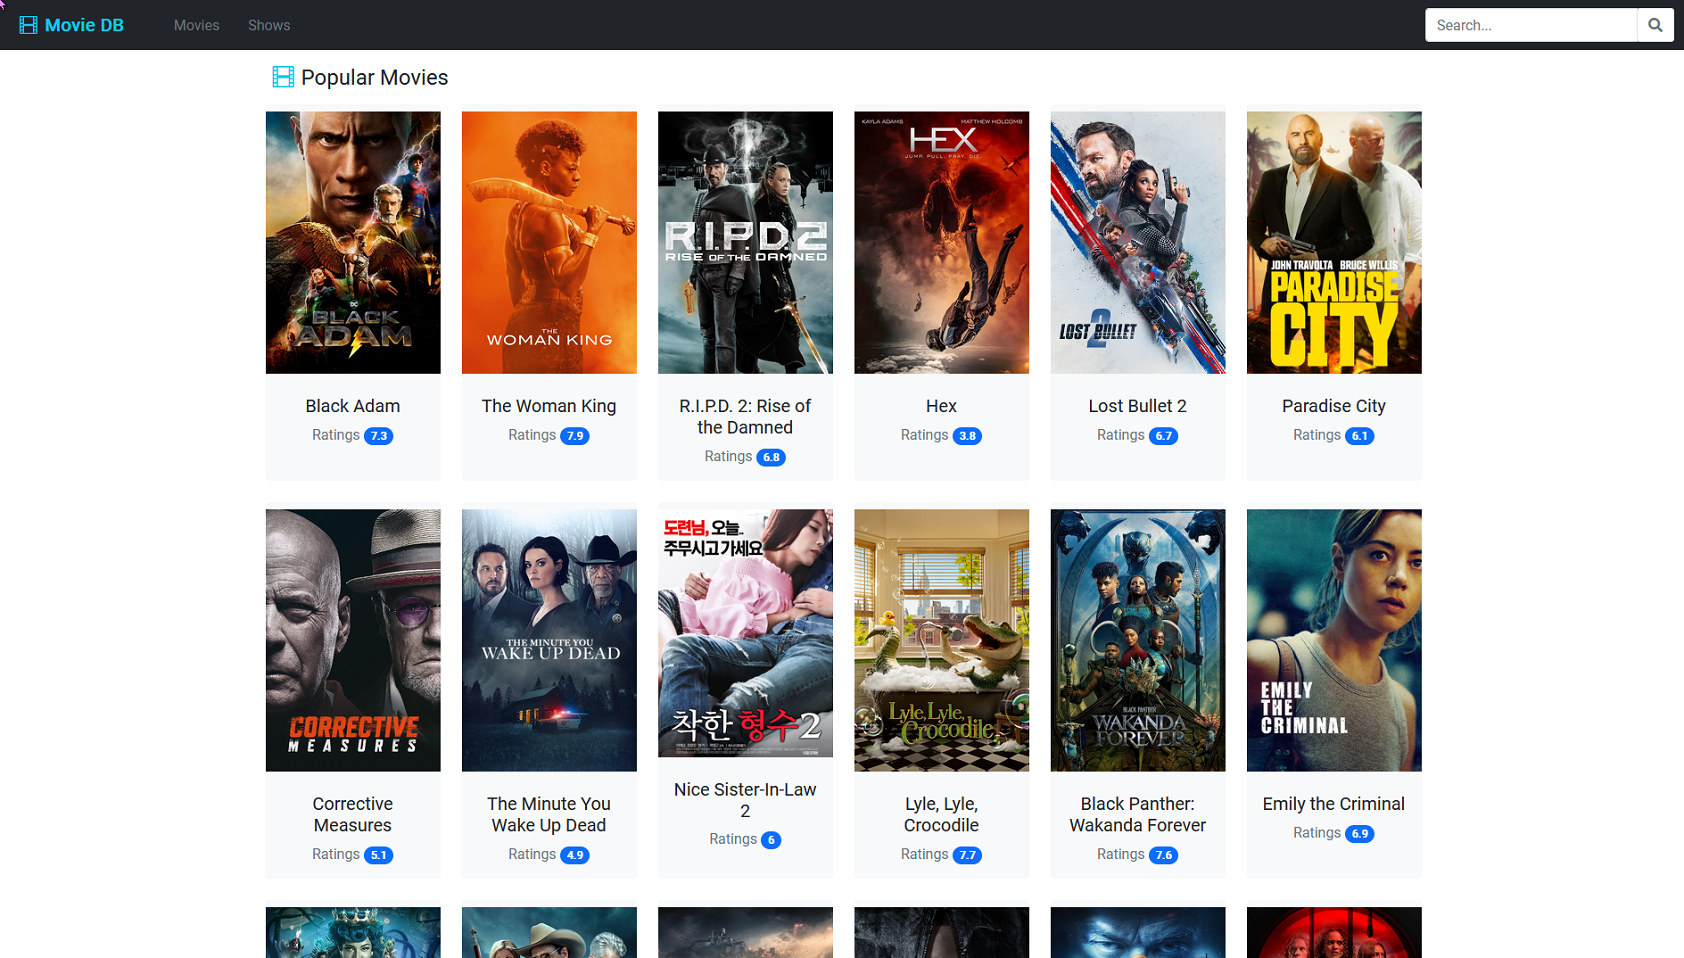Screen dimensions: 1684x958
Task: Click the Popular Movies heading text
Action: (x=375, y=77)
